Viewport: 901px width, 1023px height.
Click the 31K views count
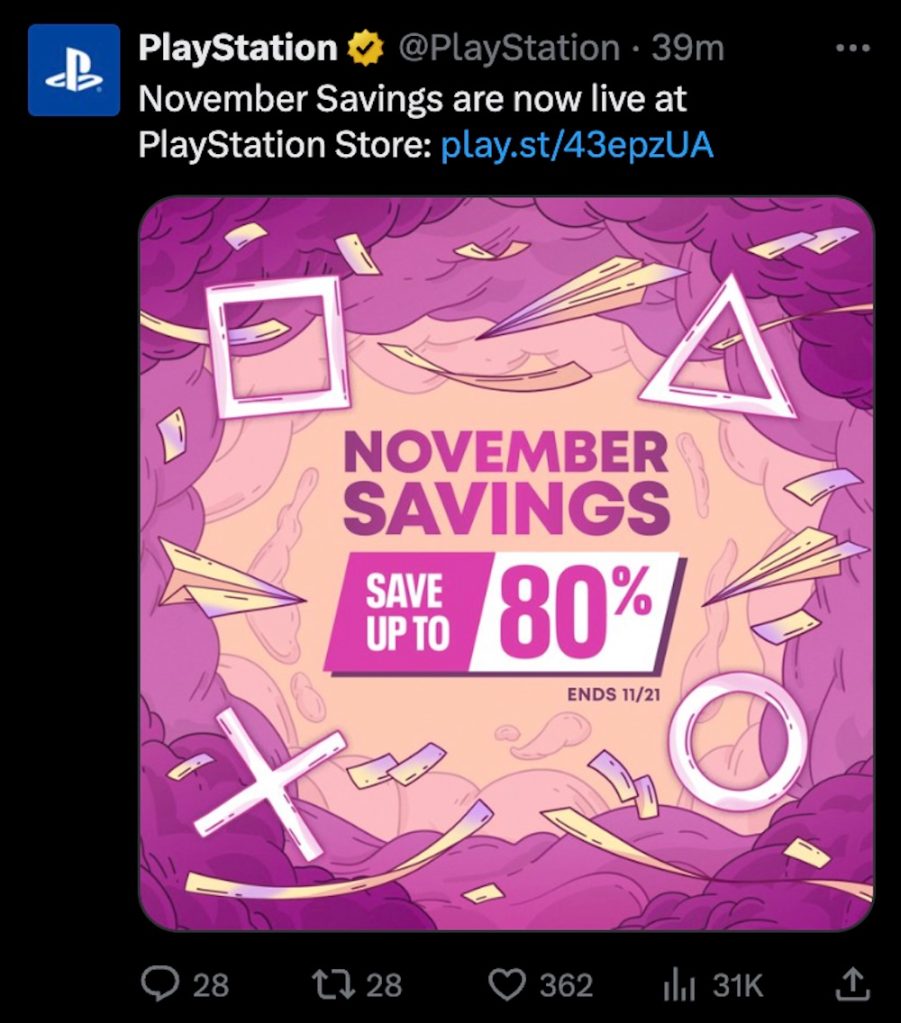coord(737,985)
